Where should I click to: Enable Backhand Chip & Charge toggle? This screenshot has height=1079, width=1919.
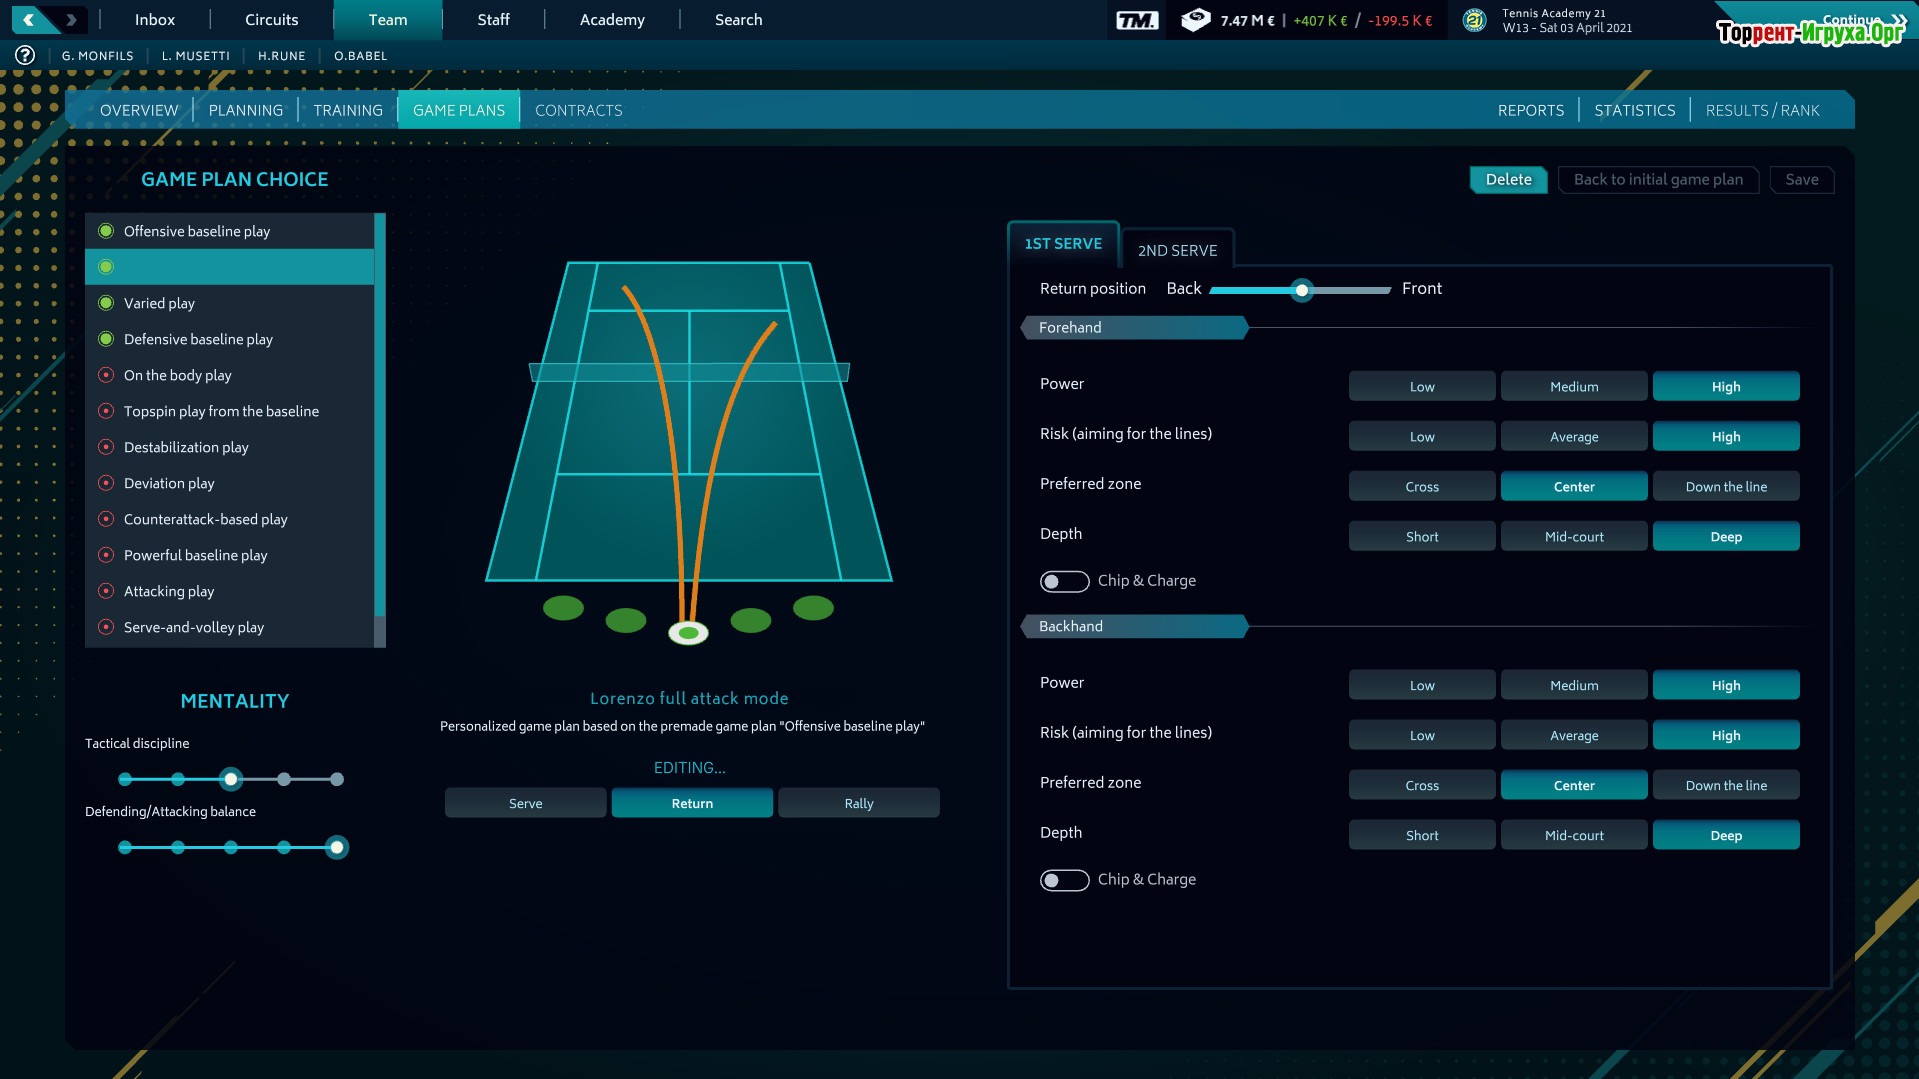point(1064,880)
